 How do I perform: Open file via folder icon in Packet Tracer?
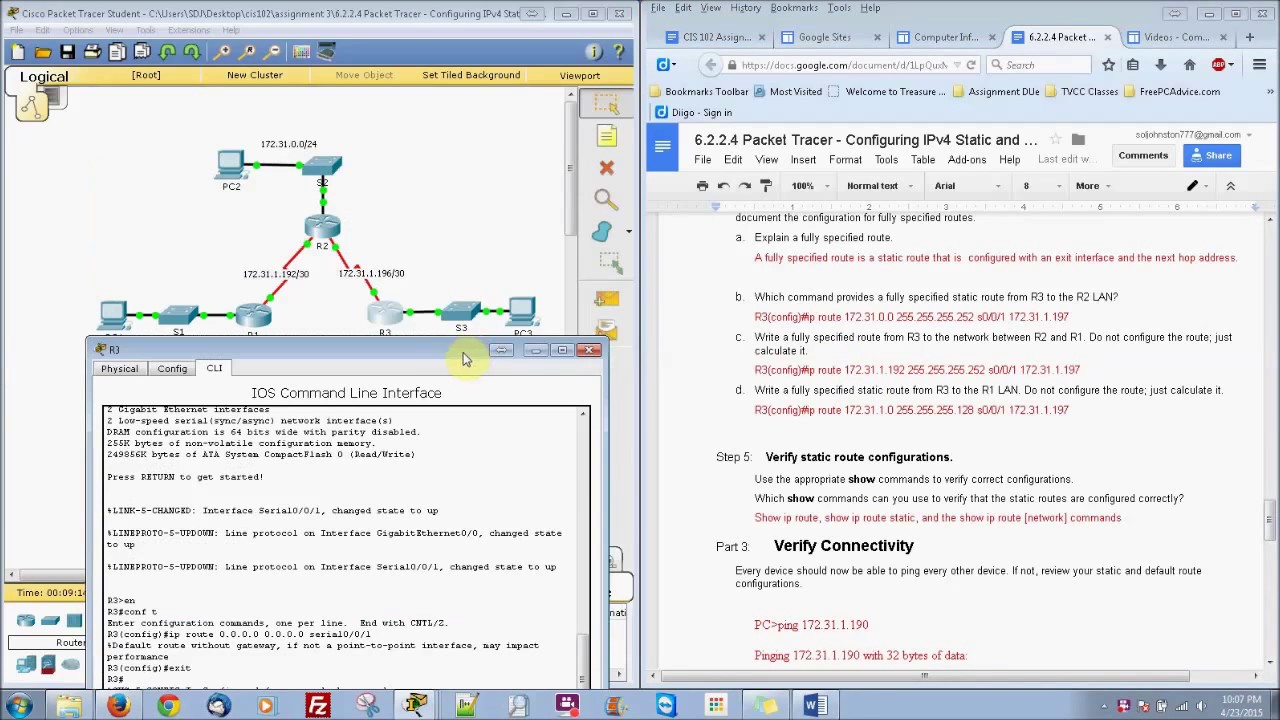43,52
